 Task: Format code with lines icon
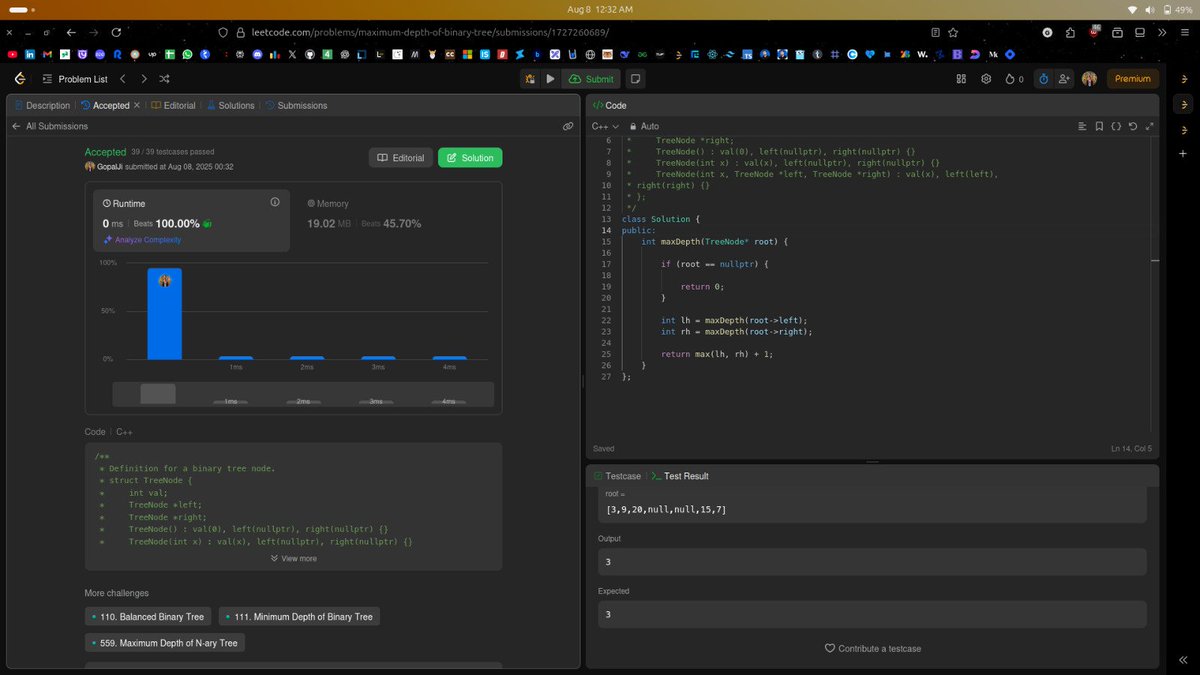pos(1082,126)
